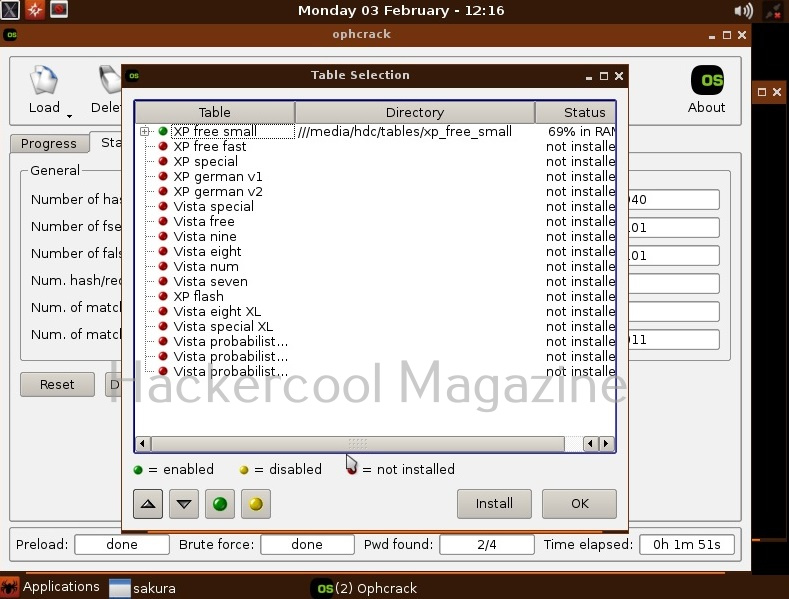Click the third launcher icon in the top panel
The width and height of the screenshot is (789, 599).
(x=59, y=10)
